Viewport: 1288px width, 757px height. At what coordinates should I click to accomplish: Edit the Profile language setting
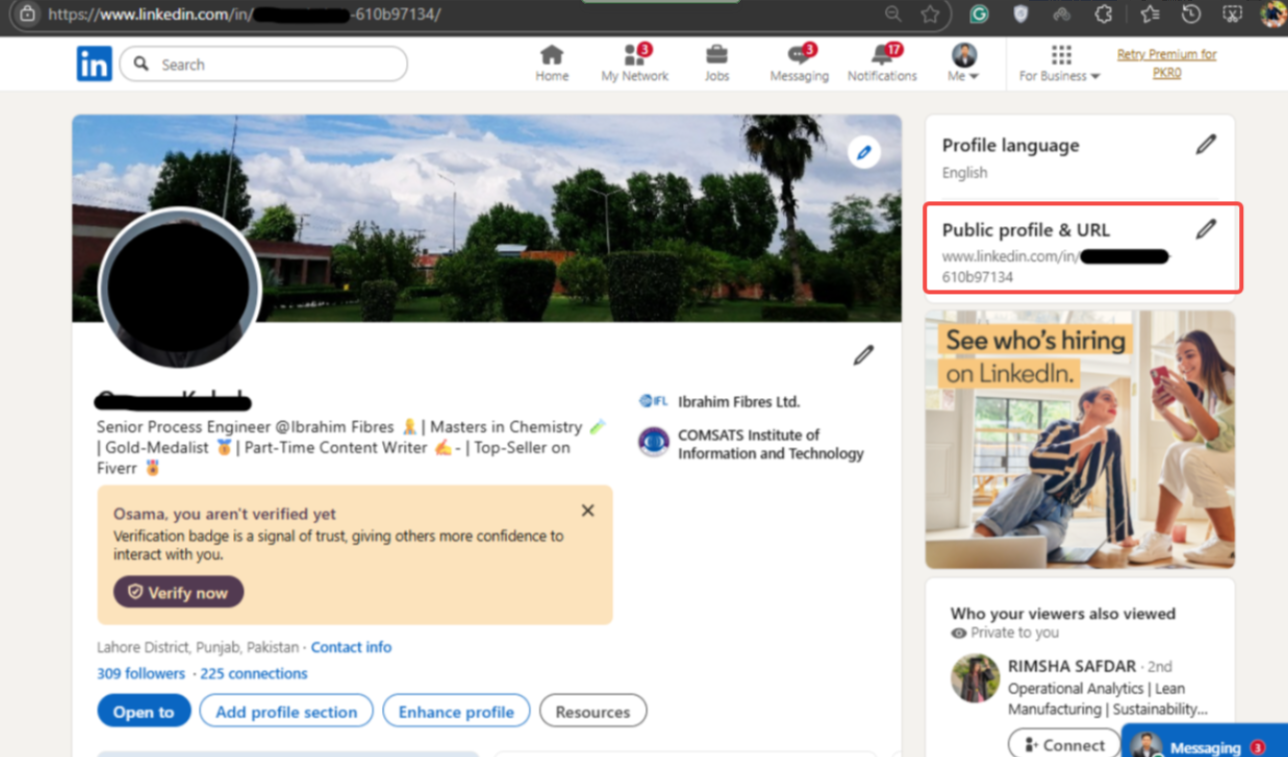[x=1207, y=145]
